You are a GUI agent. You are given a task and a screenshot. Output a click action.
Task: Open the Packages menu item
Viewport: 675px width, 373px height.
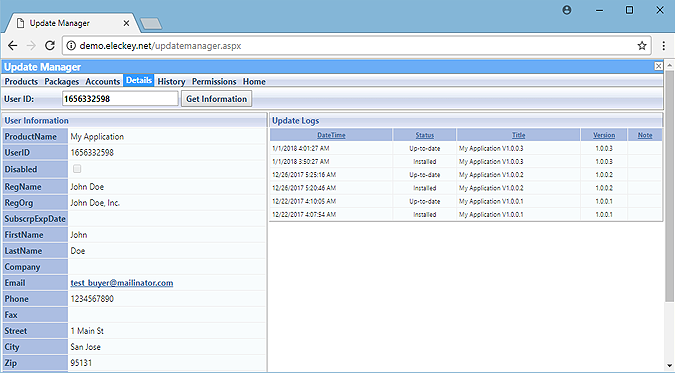tap(62, 81)
